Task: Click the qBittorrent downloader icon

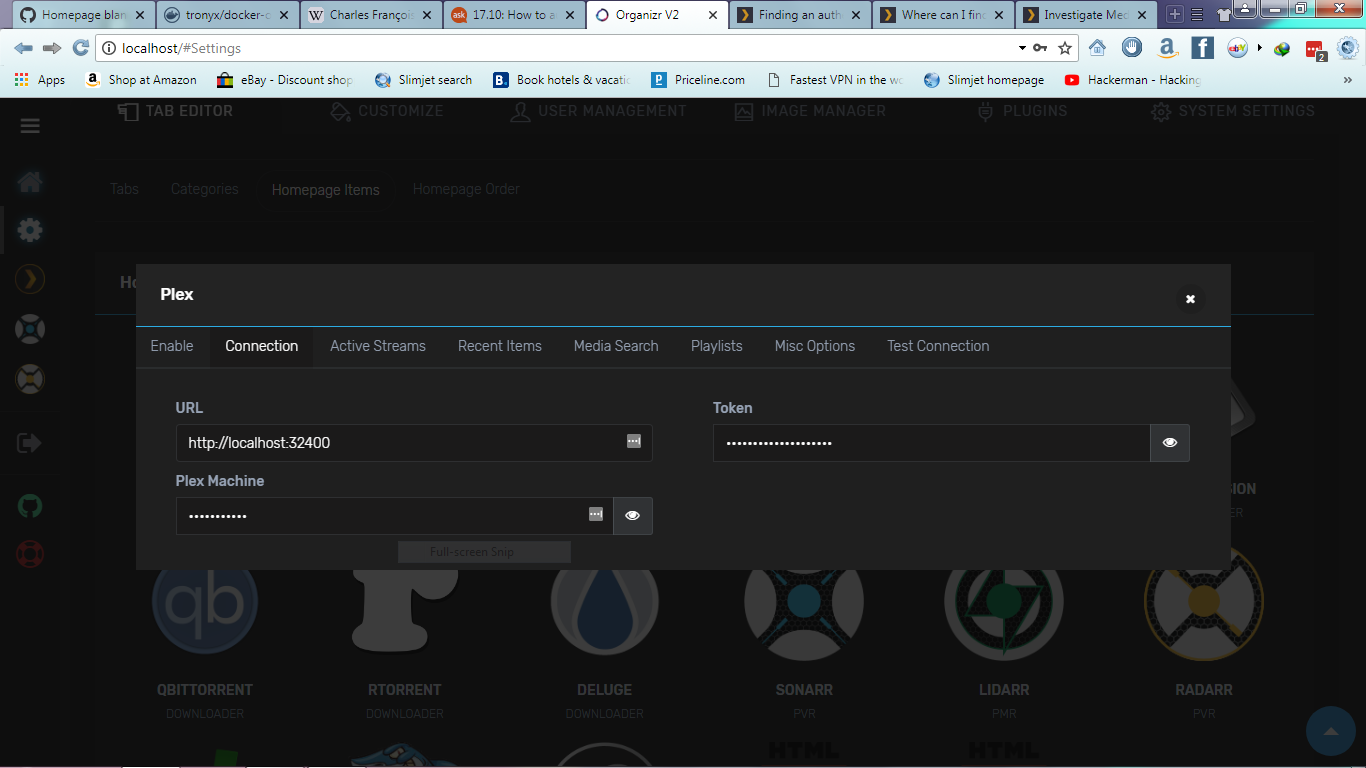Action: tap(204, 601)
